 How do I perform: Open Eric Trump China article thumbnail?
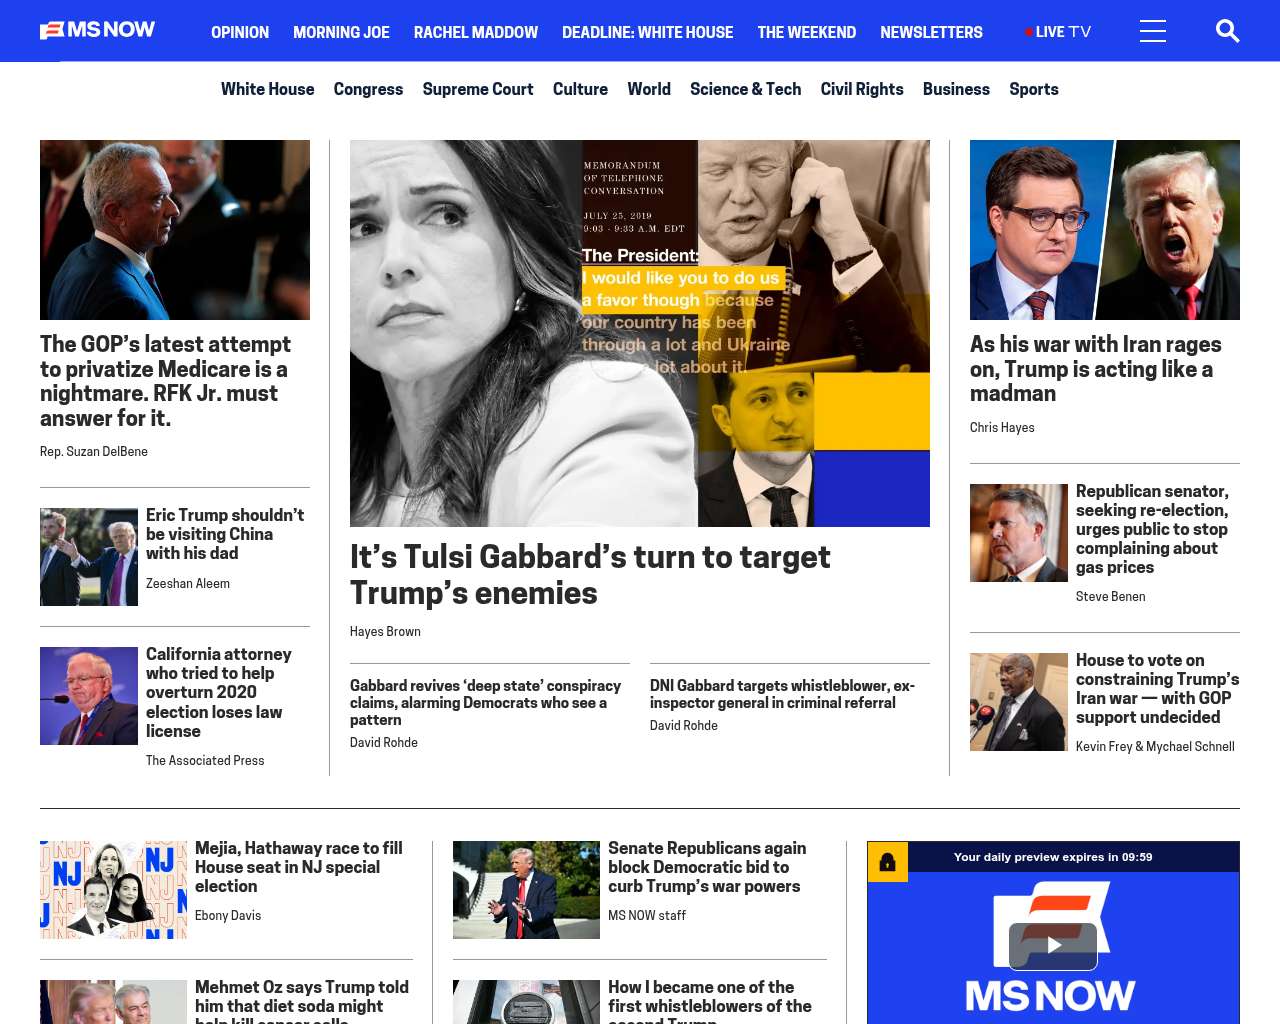pyautogui.click(x=89, y=557)
